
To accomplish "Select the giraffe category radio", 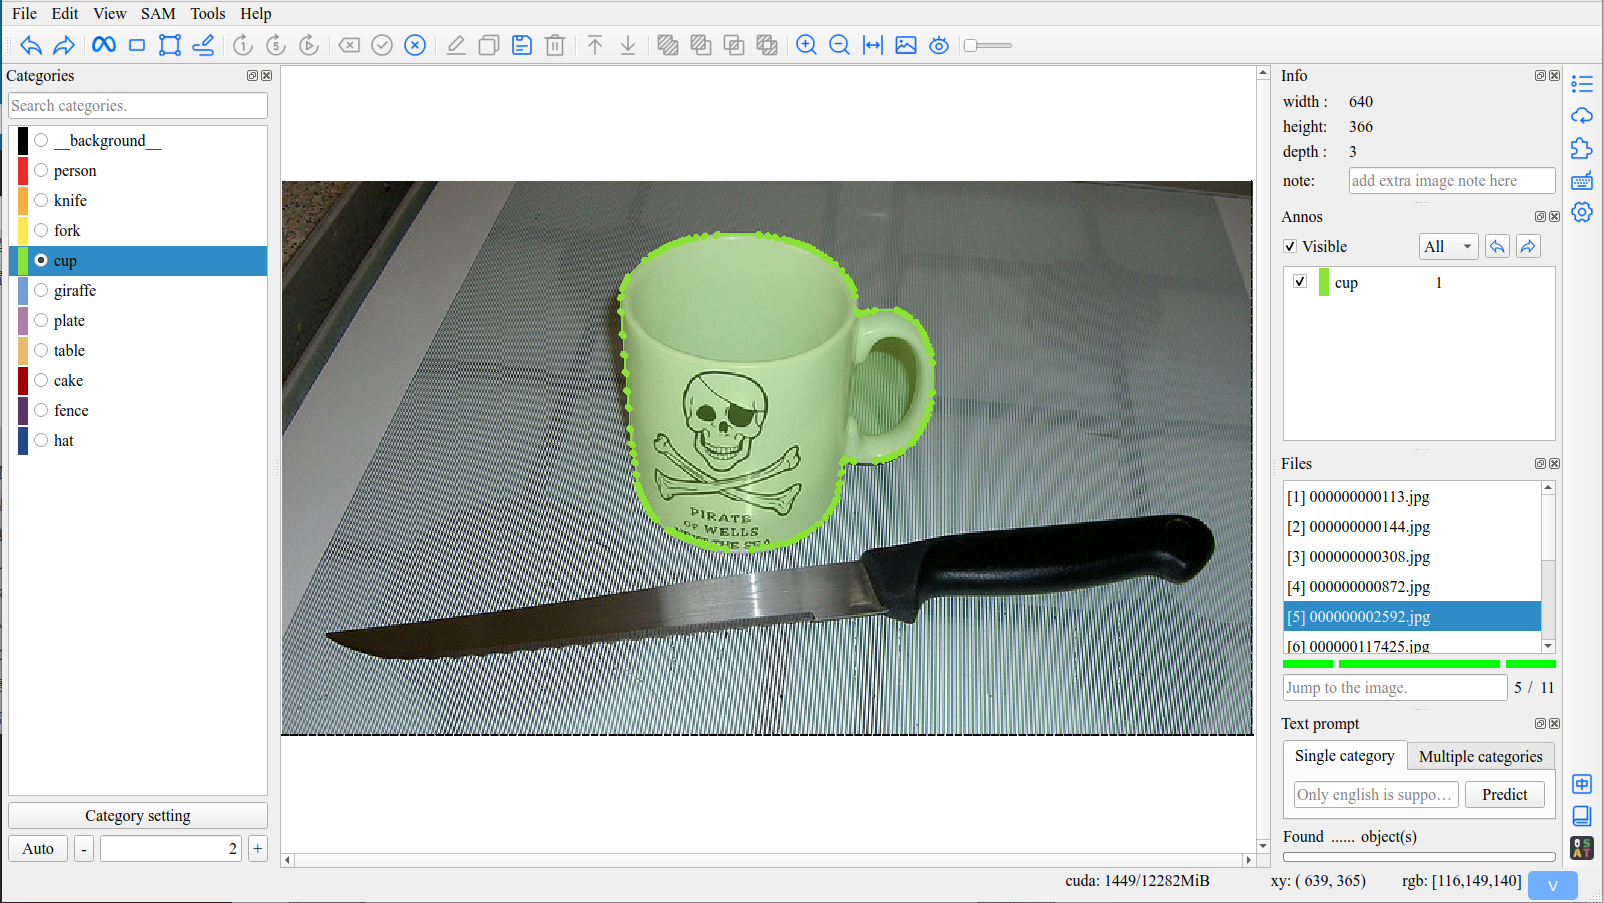I will pyautogui.click(x=41, y=290).
